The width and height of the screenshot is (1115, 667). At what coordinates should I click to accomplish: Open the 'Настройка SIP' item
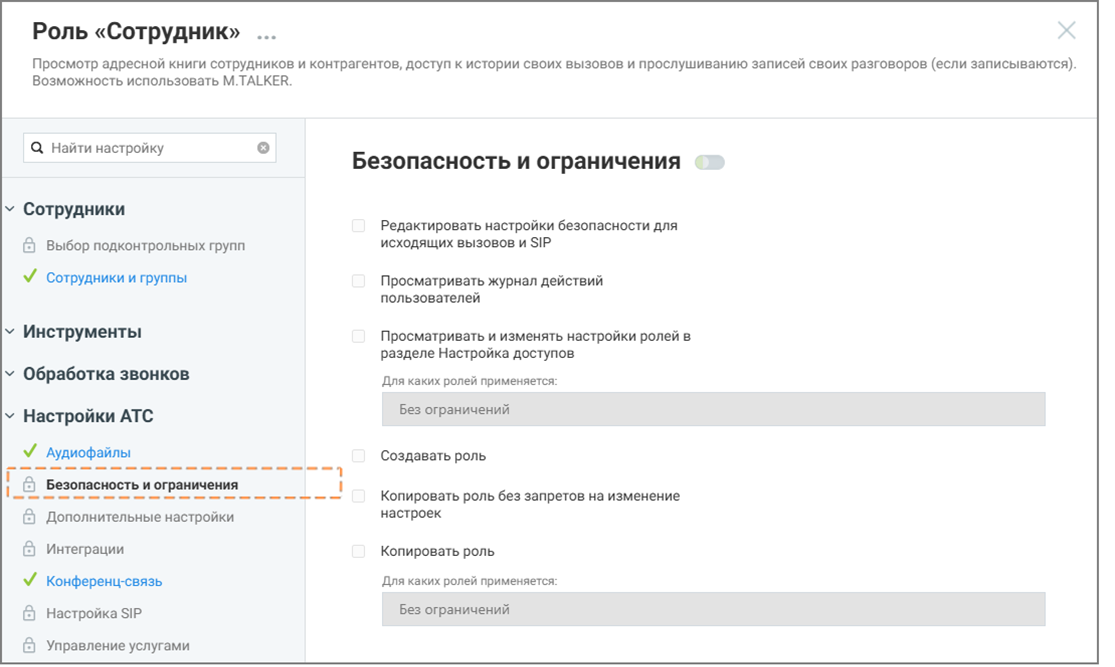pyautogui.click(x=94, y=613)
